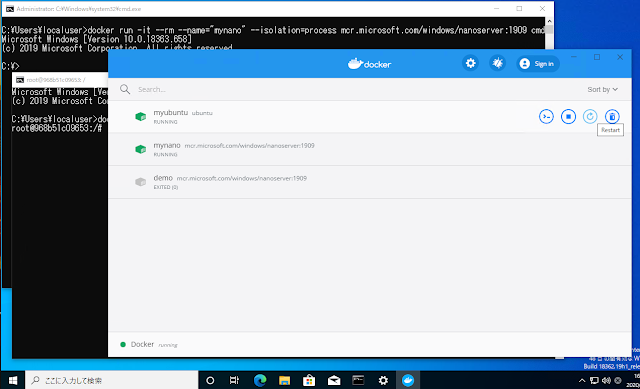
Task: Restart the myubuntu container
Action: pyautogui.click(x=590, y=117)
